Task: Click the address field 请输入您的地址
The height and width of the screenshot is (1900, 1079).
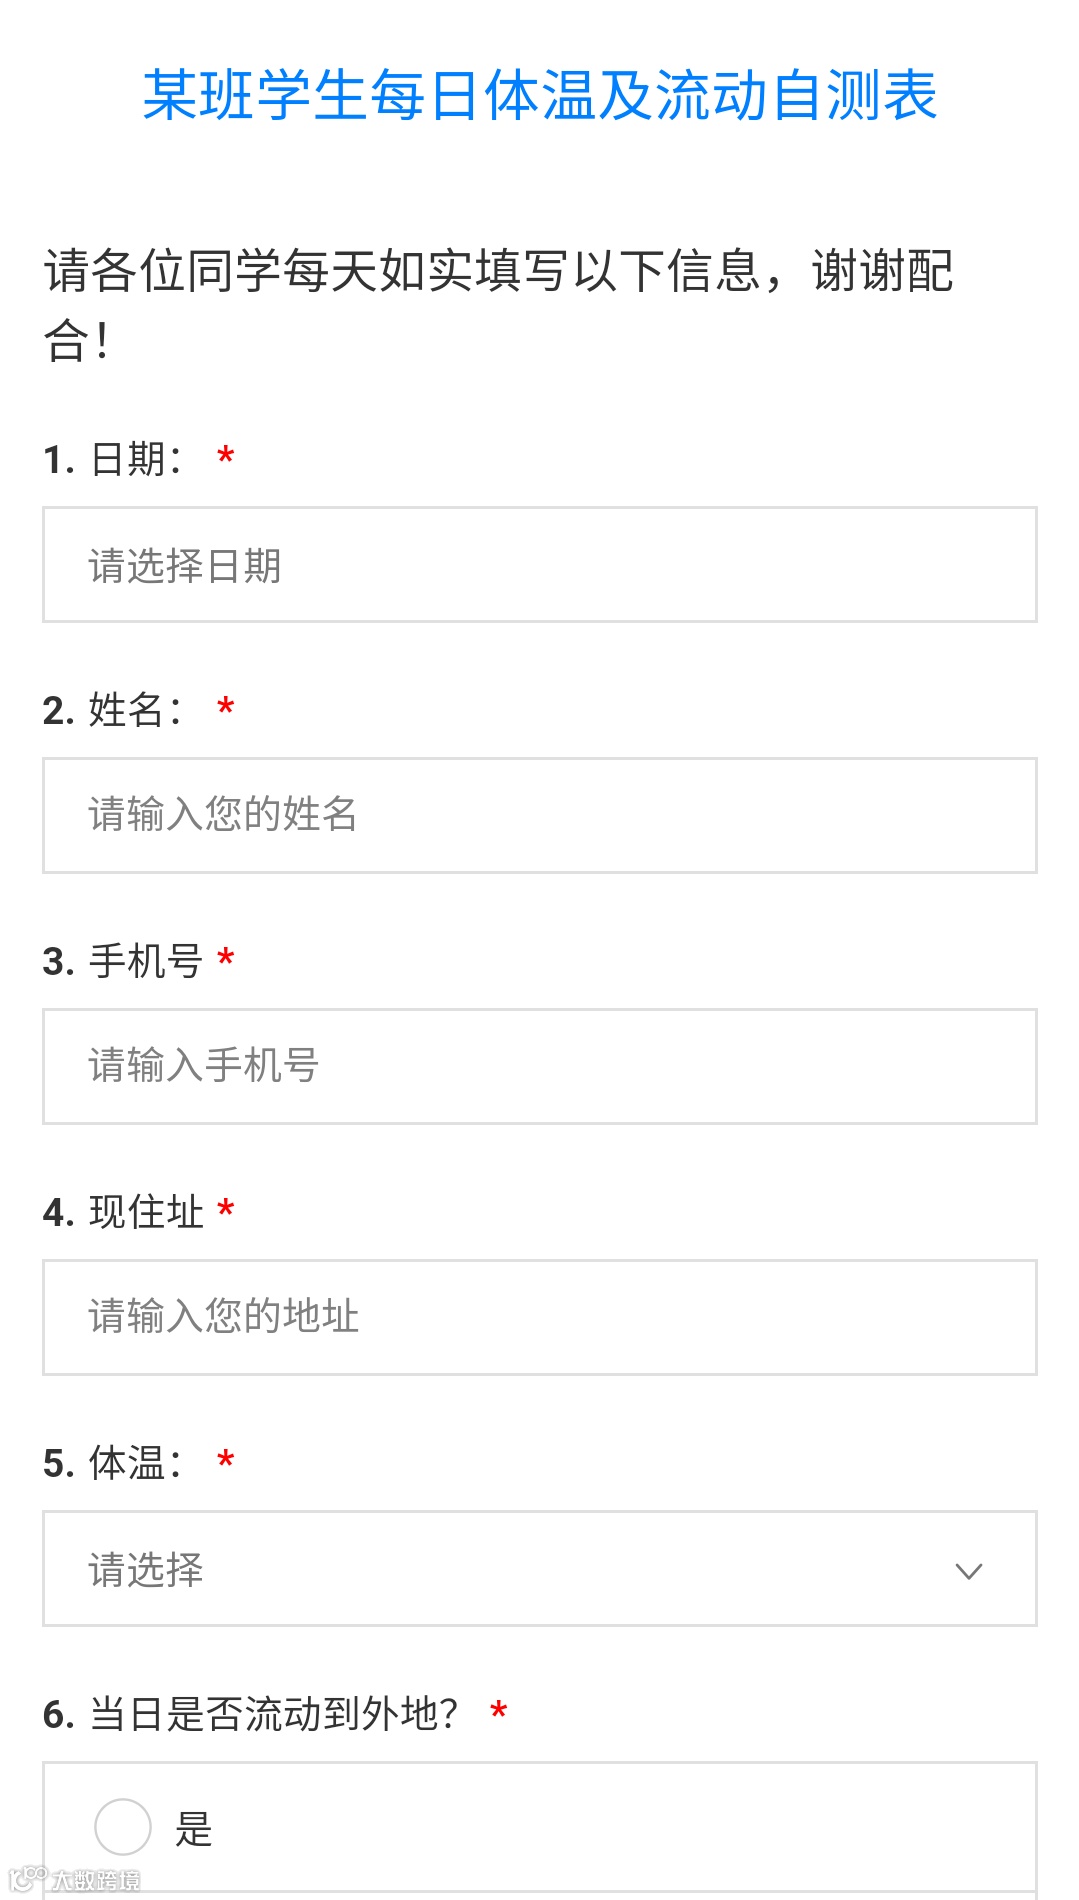Action: click(x=539, y=1317)
